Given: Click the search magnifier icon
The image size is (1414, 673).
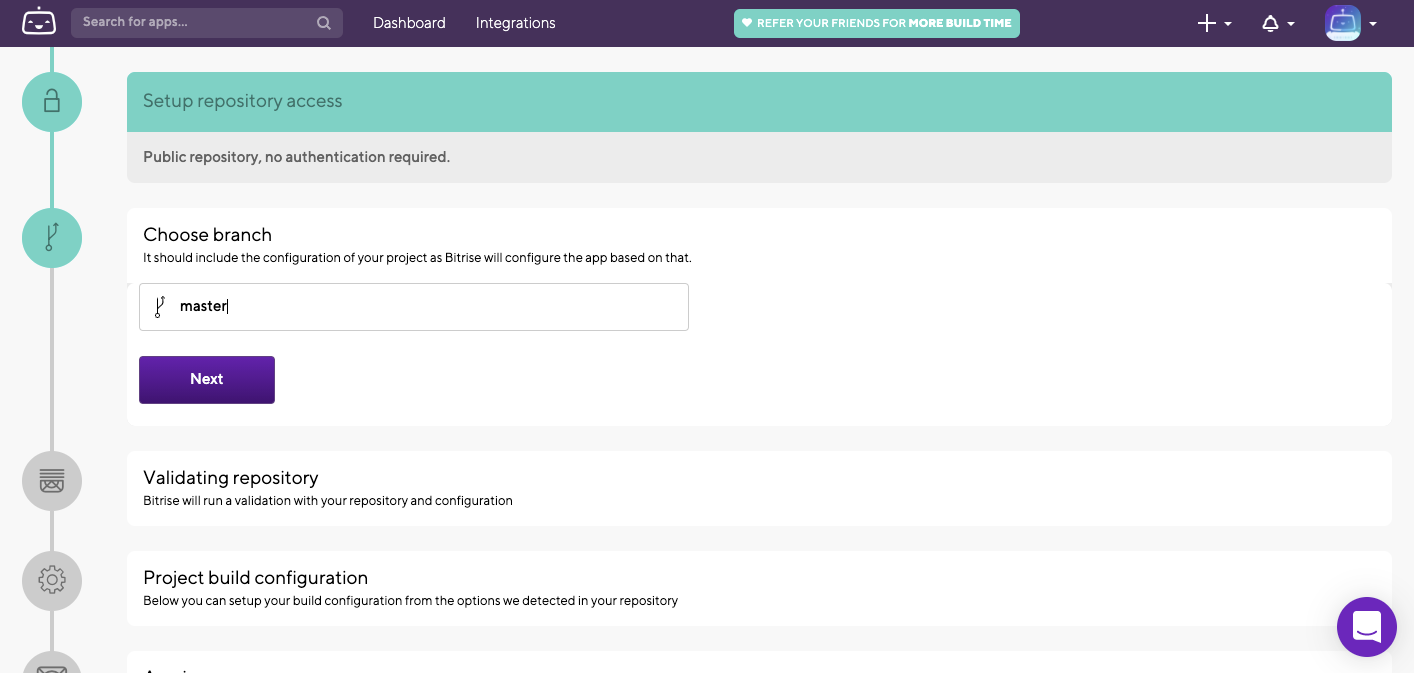Looking at the screenshot, I should point(324,23).
